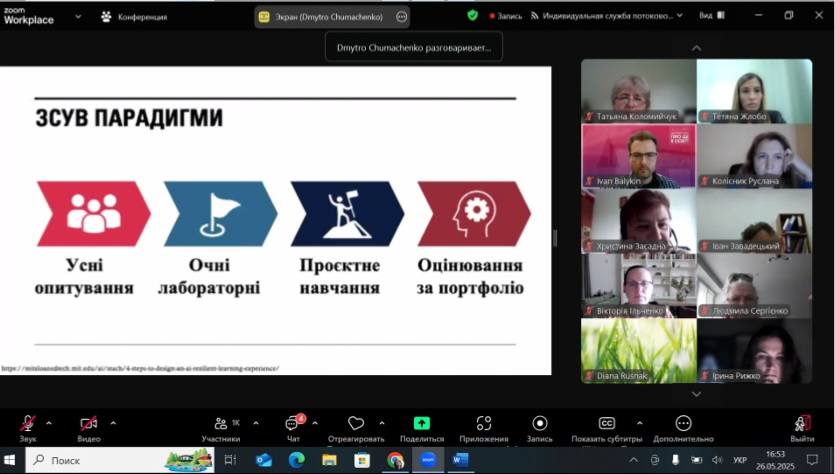Open screen share options next to Dmytro Chumachenko

point(401,16)
